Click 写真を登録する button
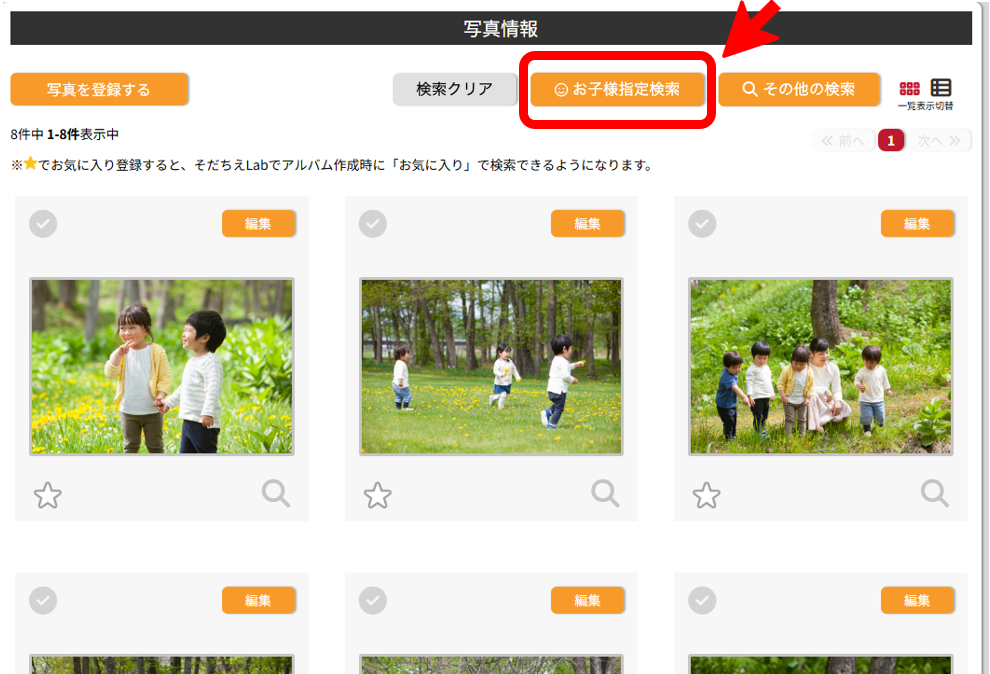 [99, 90]
